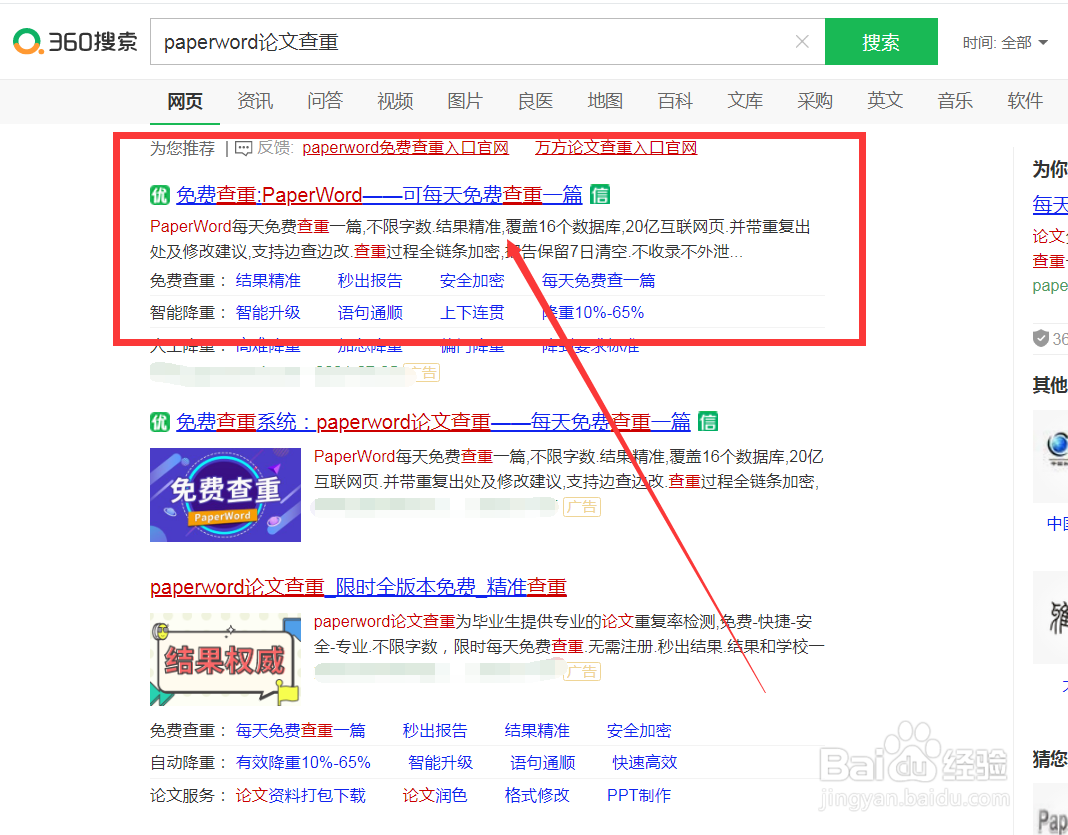Open the 音乐 tab
Image resolution: width=1068 pixels, height=835 pixels.
tap(955, 101)
